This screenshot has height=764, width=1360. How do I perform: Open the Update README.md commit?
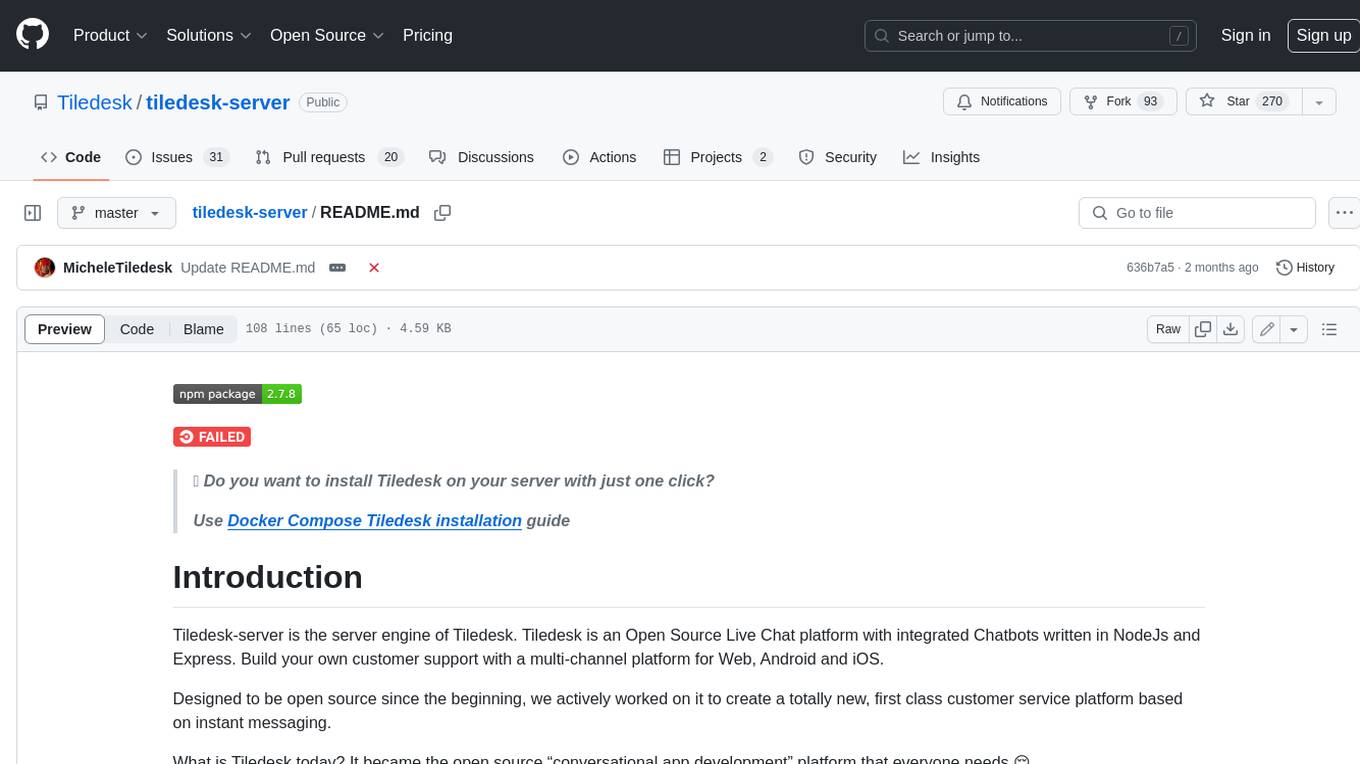(248, 268)
